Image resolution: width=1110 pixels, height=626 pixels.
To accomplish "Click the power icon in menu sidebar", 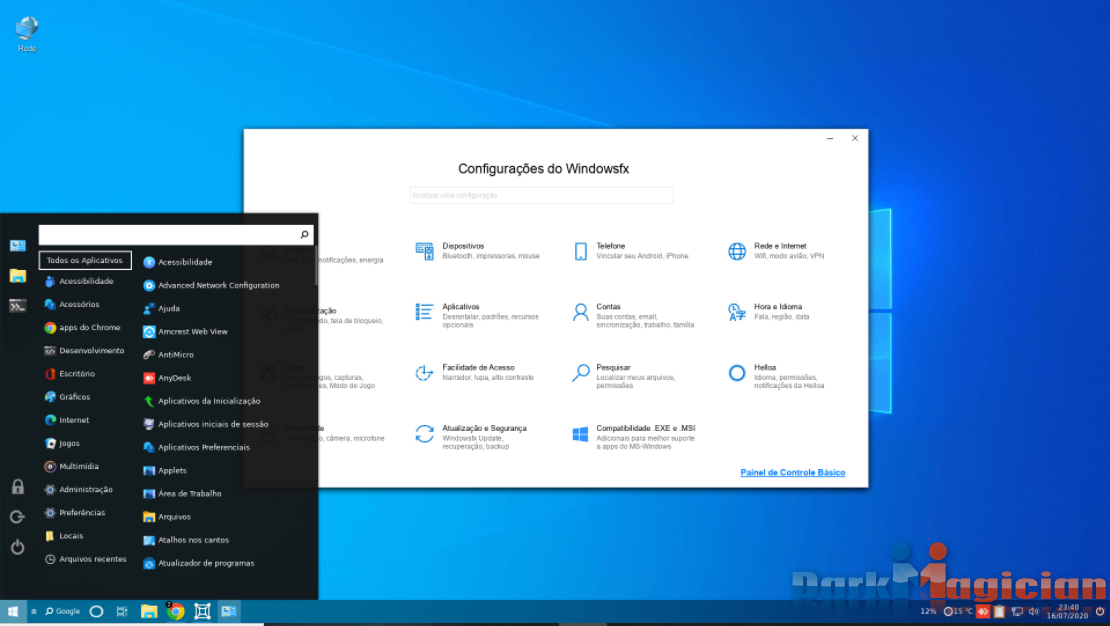I will point(18,547).
